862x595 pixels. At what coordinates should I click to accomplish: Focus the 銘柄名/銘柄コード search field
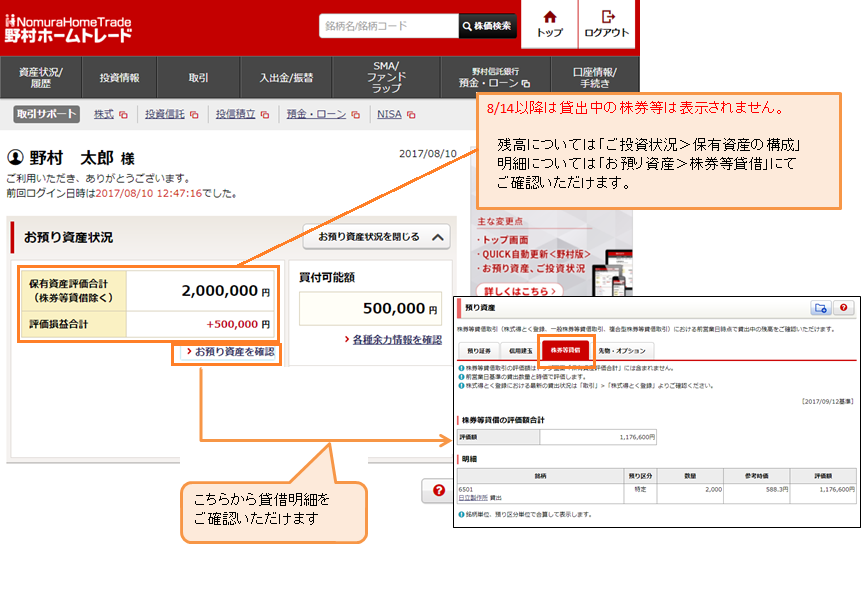tap(389, 26)
